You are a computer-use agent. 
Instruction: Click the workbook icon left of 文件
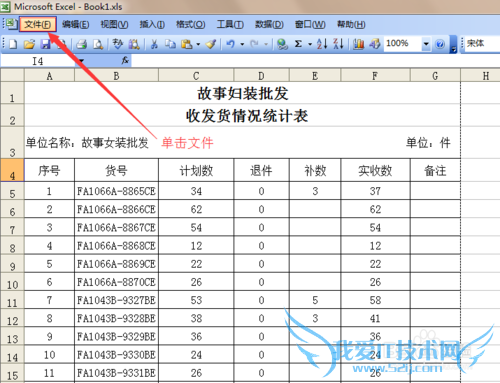[x=11, y=24]
